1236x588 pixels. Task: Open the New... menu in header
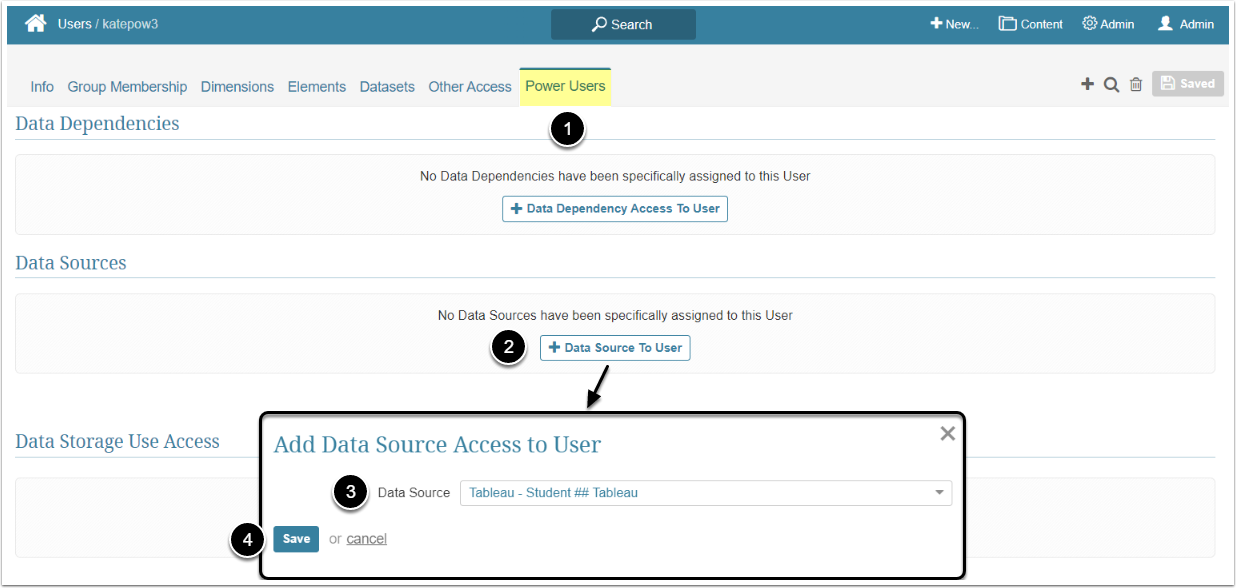(x=954, y=24)
